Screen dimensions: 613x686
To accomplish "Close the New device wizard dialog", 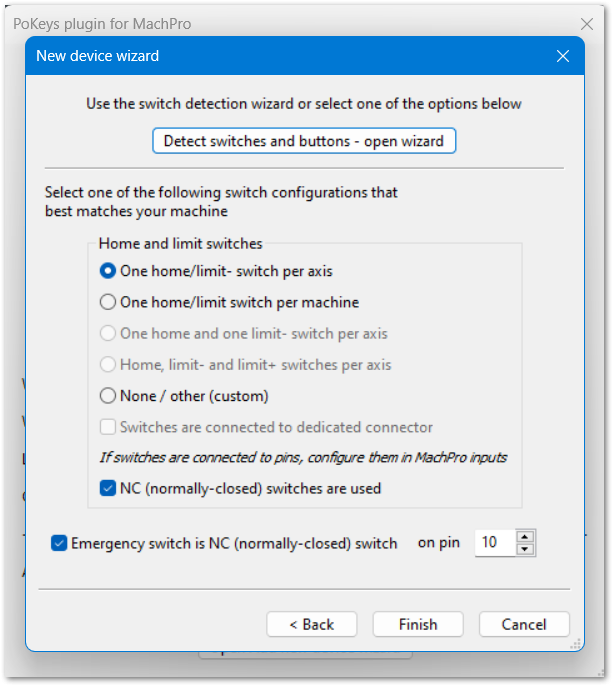I will [x=563, y=56].
